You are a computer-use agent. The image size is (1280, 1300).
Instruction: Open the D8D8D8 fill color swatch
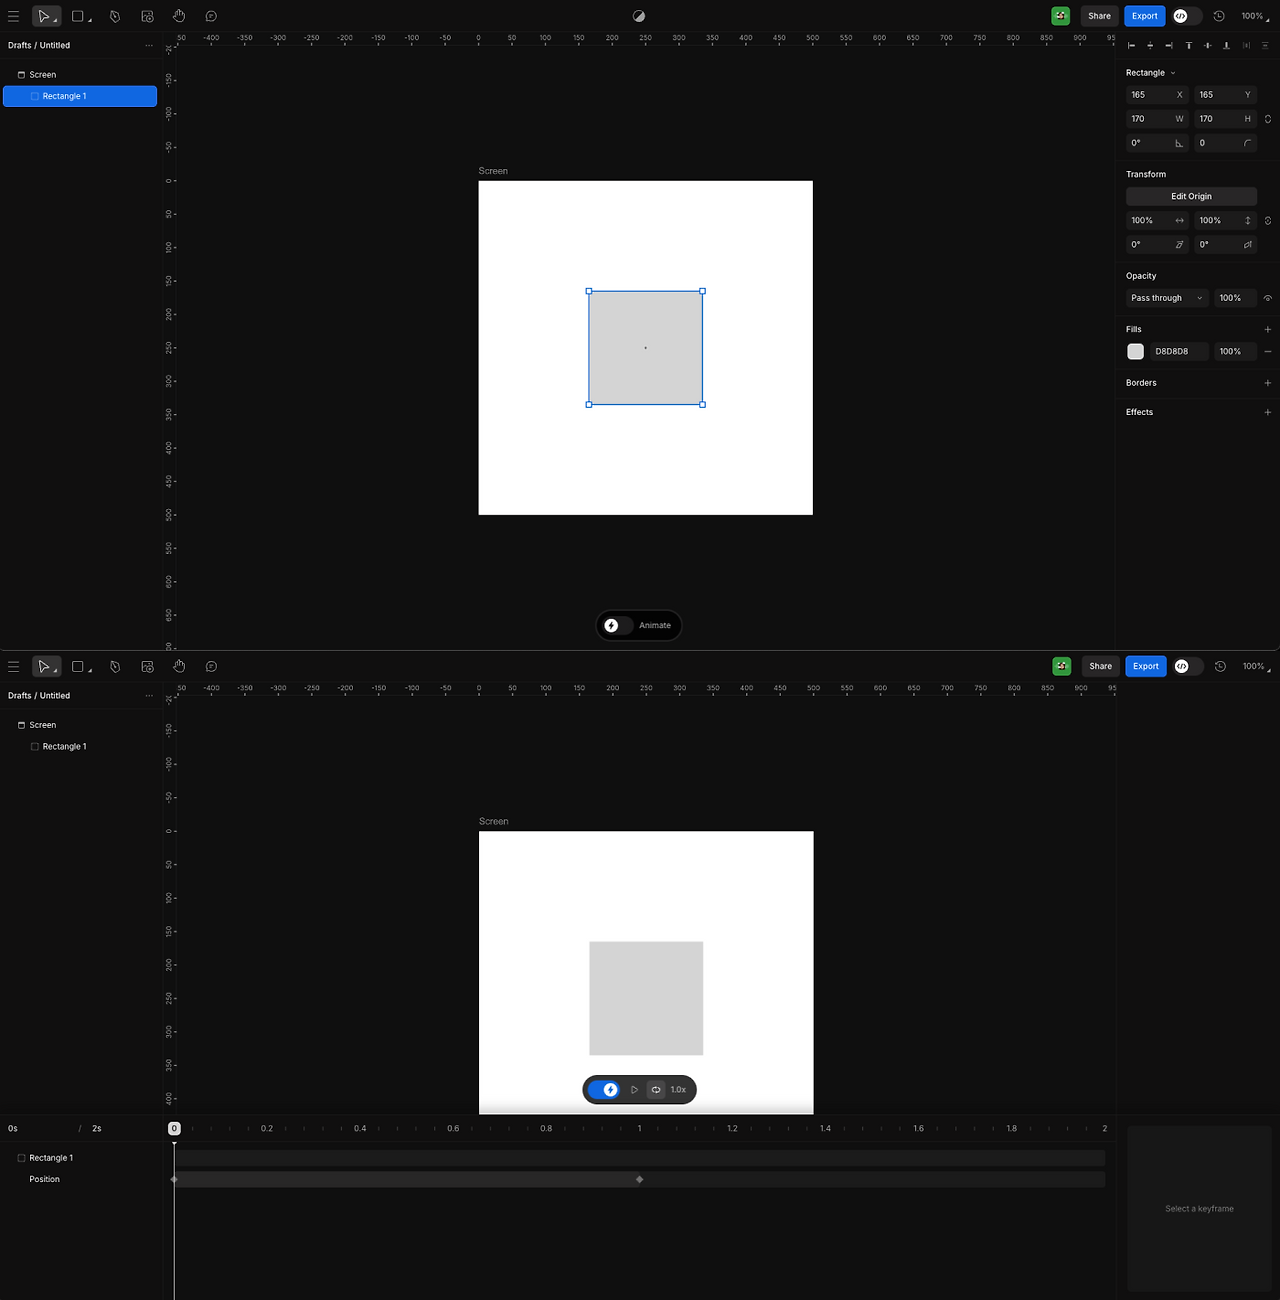pyautogui.click(x=1135, y=351)
